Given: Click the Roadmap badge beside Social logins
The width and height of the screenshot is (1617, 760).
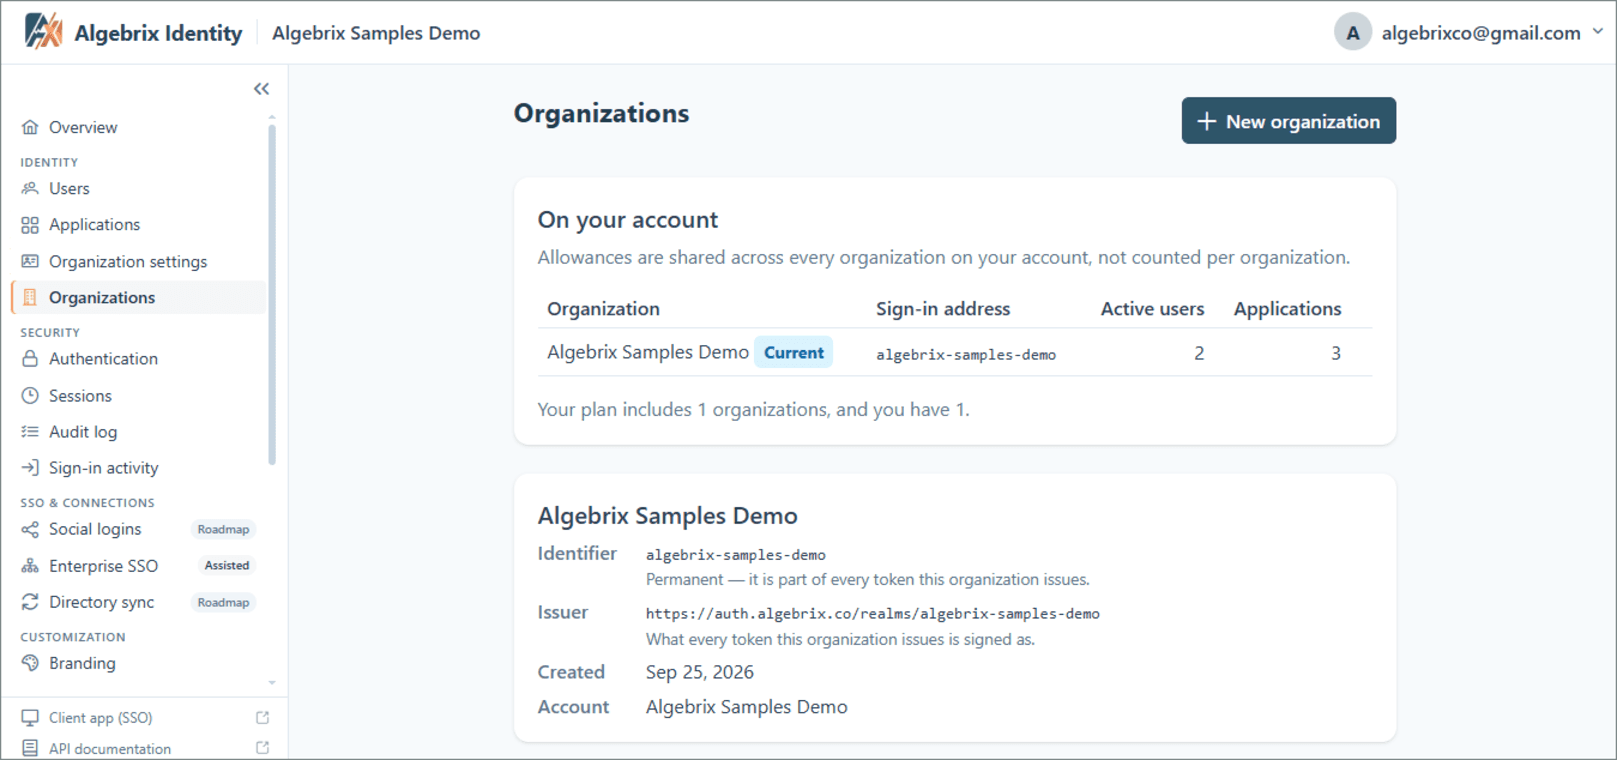Looking at the screenshot, I should 223,529.
